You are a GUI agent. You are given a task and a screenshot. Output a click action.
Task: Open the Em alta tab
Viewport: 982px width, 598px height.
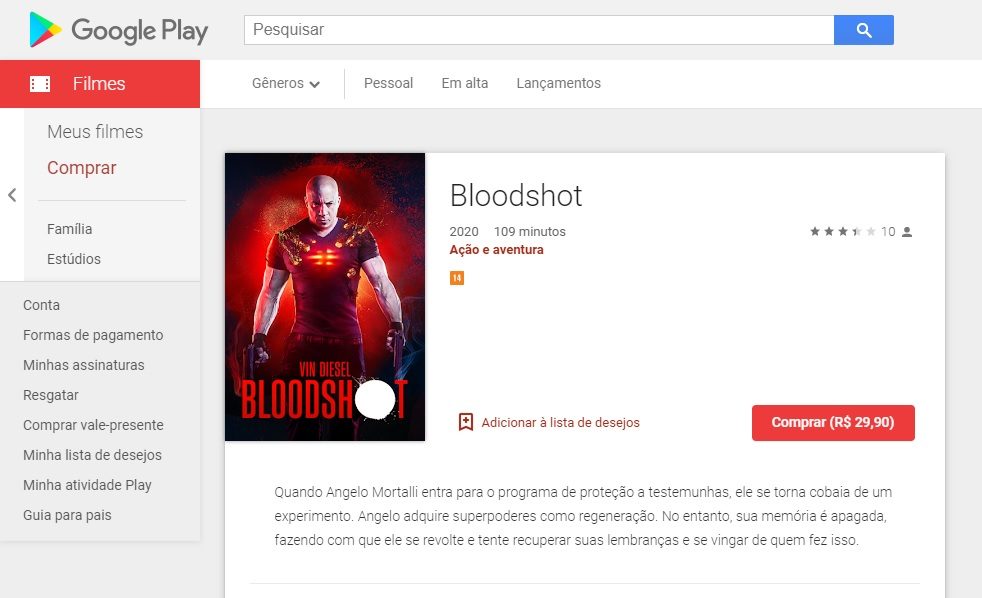465,83
